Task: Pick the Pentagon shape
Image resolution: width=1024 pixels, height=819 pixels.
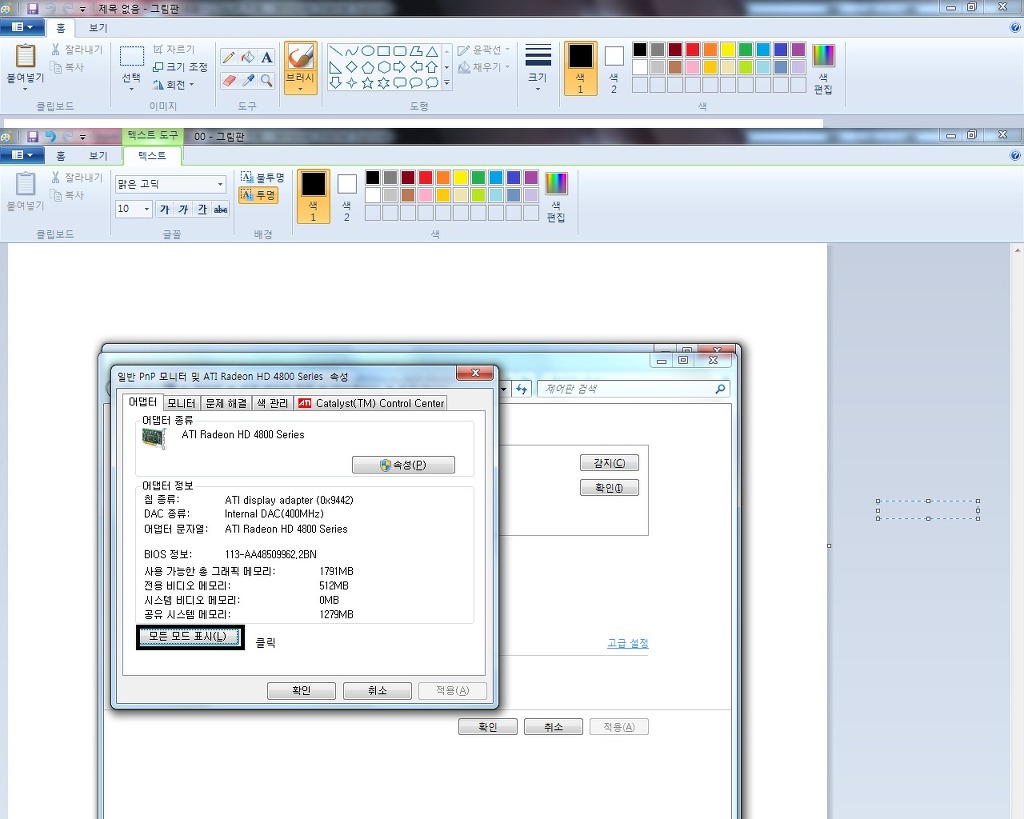Action: (x=368, y=67)
